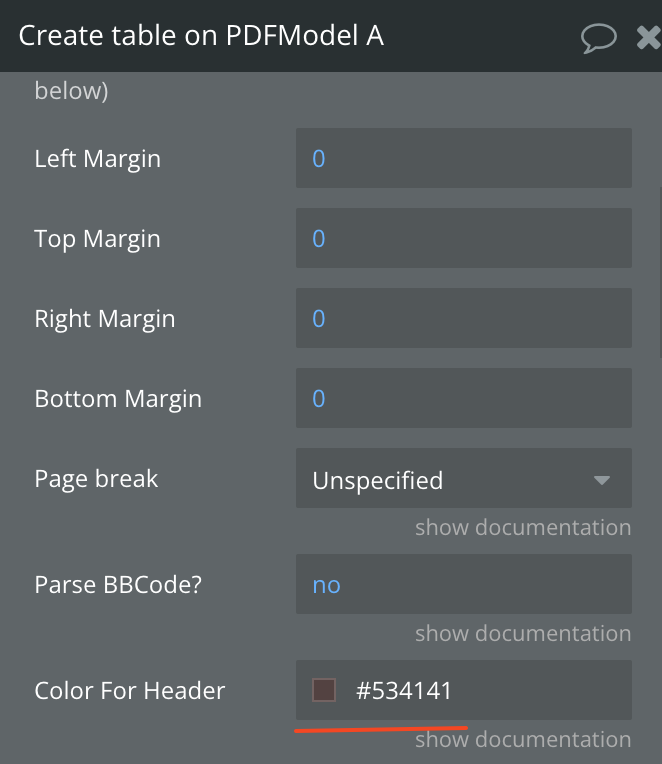Close the Create table property panel

click(649, 38)
